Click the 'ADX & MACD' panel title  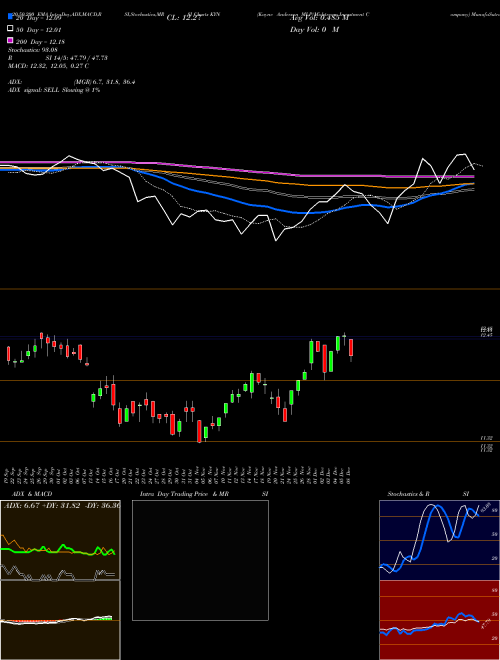point(32,494)
